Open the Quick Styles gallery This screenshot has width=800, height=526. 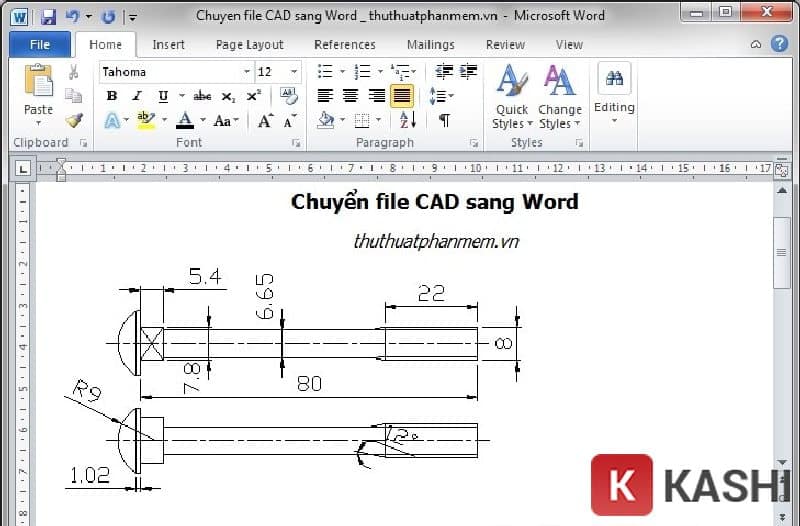(512, 97)
